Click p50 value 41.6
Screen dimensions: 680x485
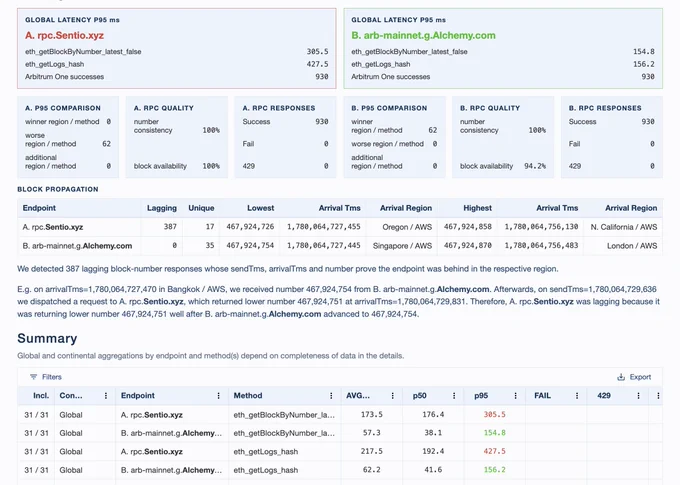point(433,470)
